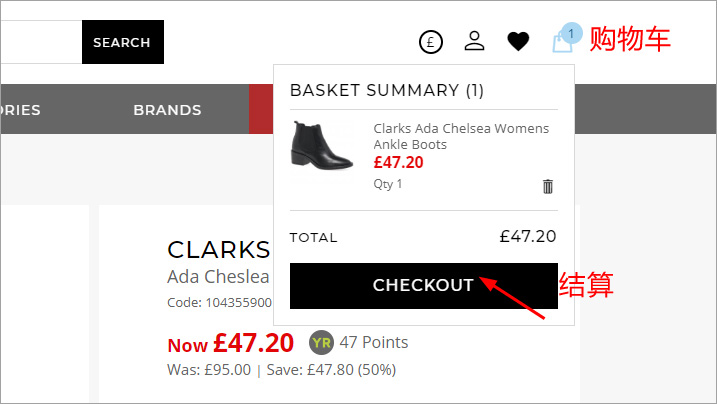Click the CLARKS brand heading
717x404 pixels.
[x=218, y=250]
